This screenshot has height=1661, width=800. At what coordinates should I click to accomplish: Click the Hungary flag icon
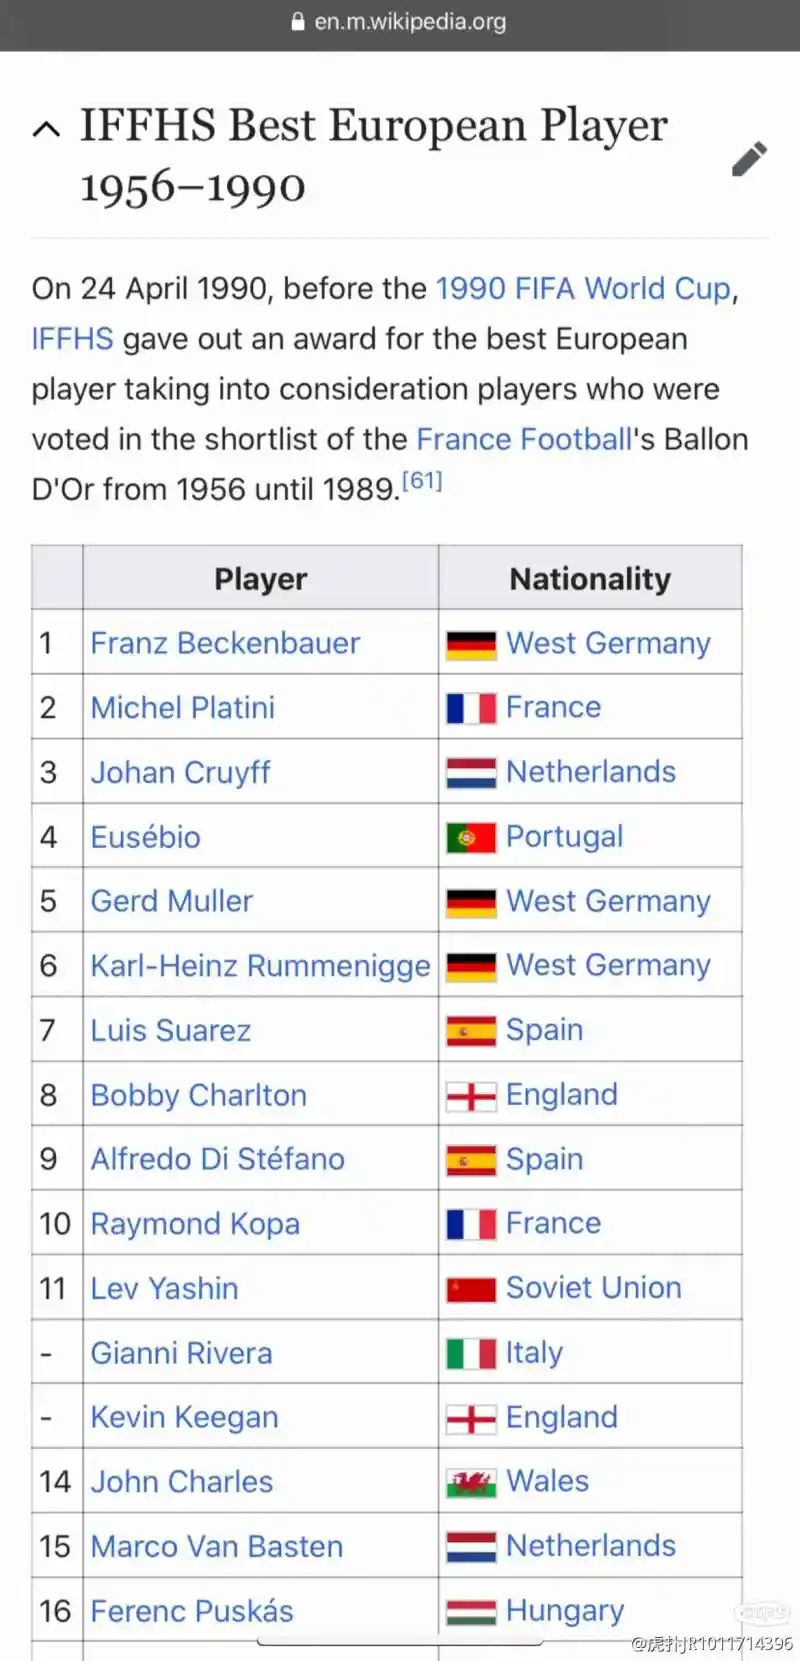[x=471, y=1612]
